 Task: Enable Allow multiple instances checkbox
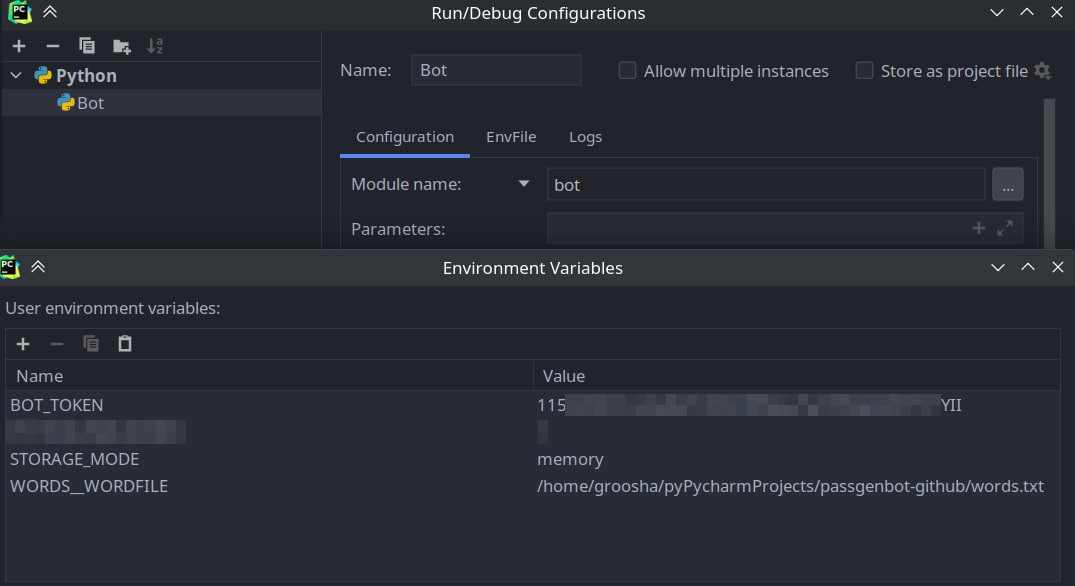(627, 71)
